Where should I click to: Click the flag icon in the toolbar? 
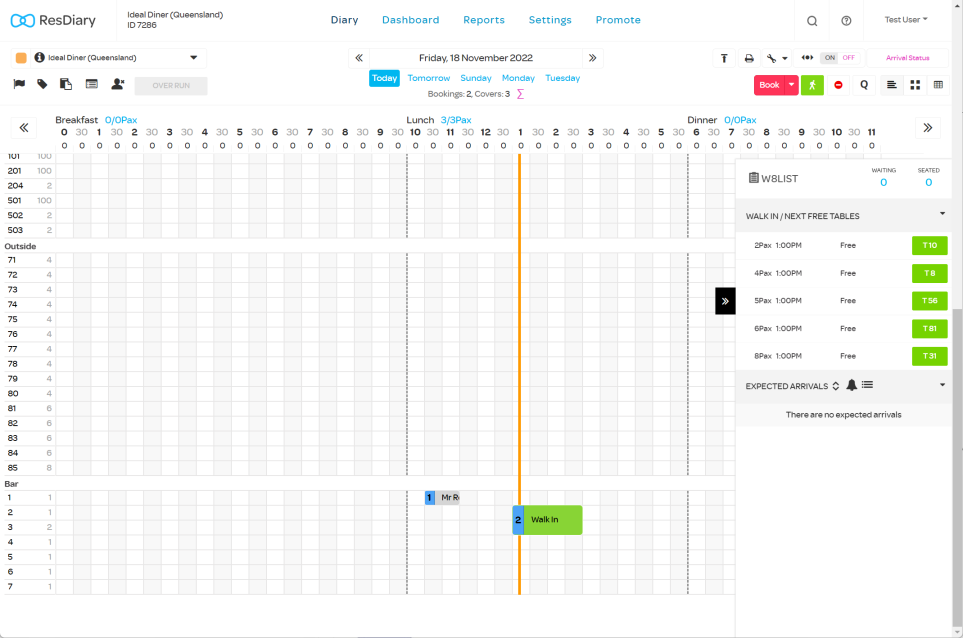(x=18, y=85)
